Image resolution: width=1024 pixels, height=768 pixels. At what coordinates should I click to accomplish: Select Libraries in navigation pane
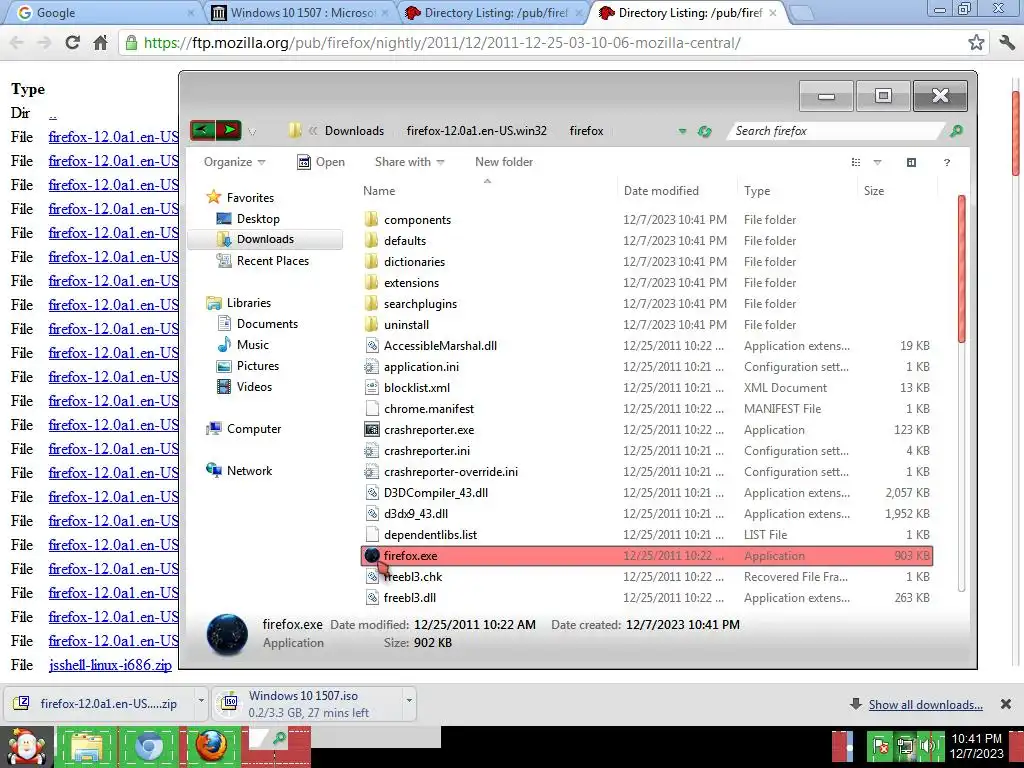(x=238, y=303)
